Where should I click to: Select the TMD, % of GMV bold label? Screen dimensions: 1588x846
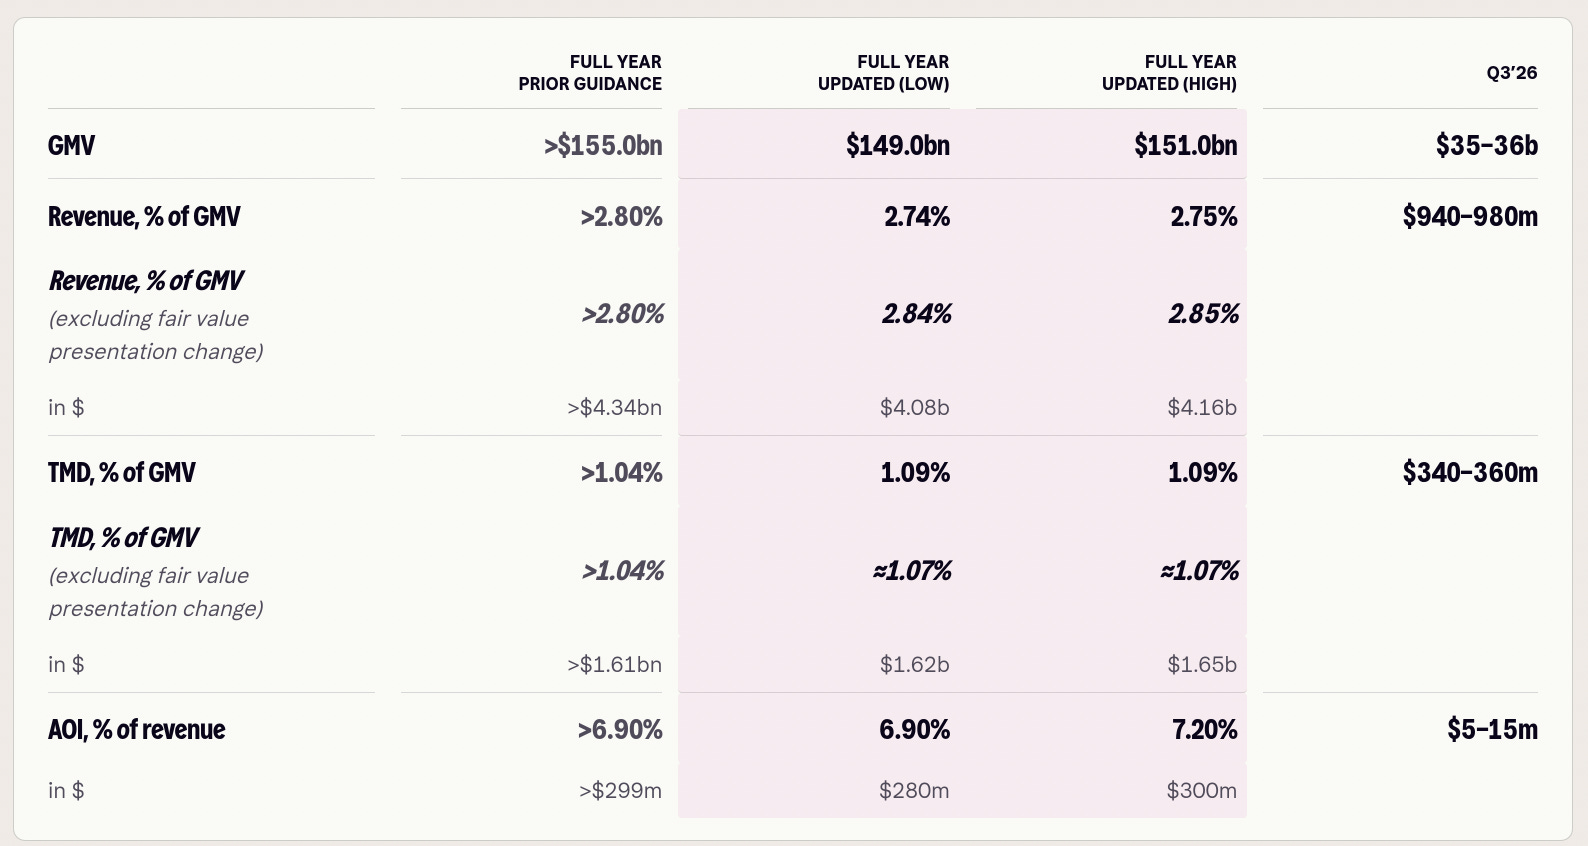(x=121, y=472)
